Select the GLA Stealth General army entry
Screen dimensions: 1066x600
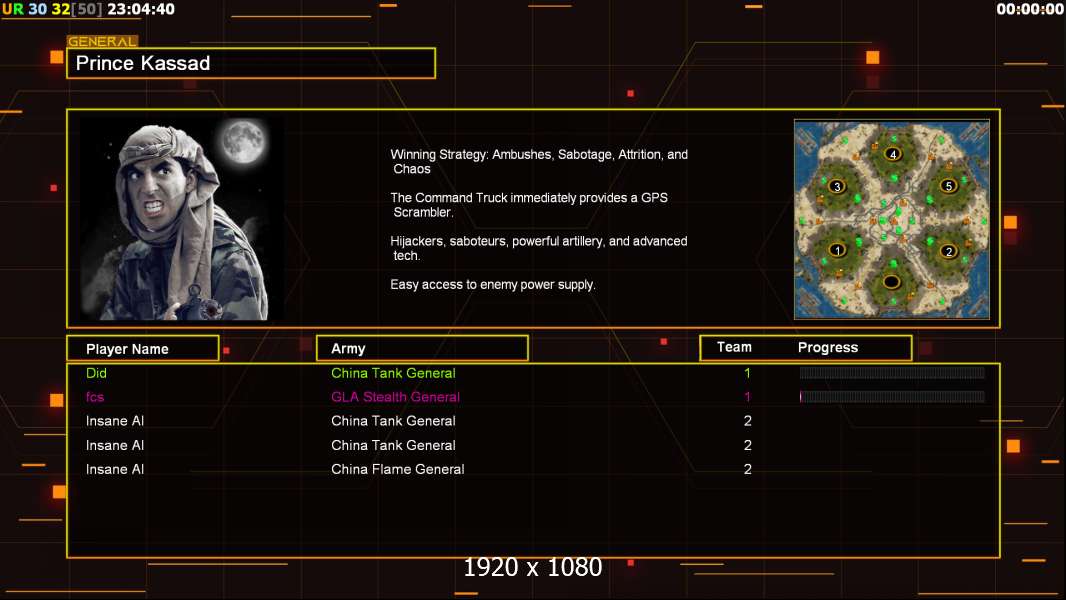tap(396, 397)
